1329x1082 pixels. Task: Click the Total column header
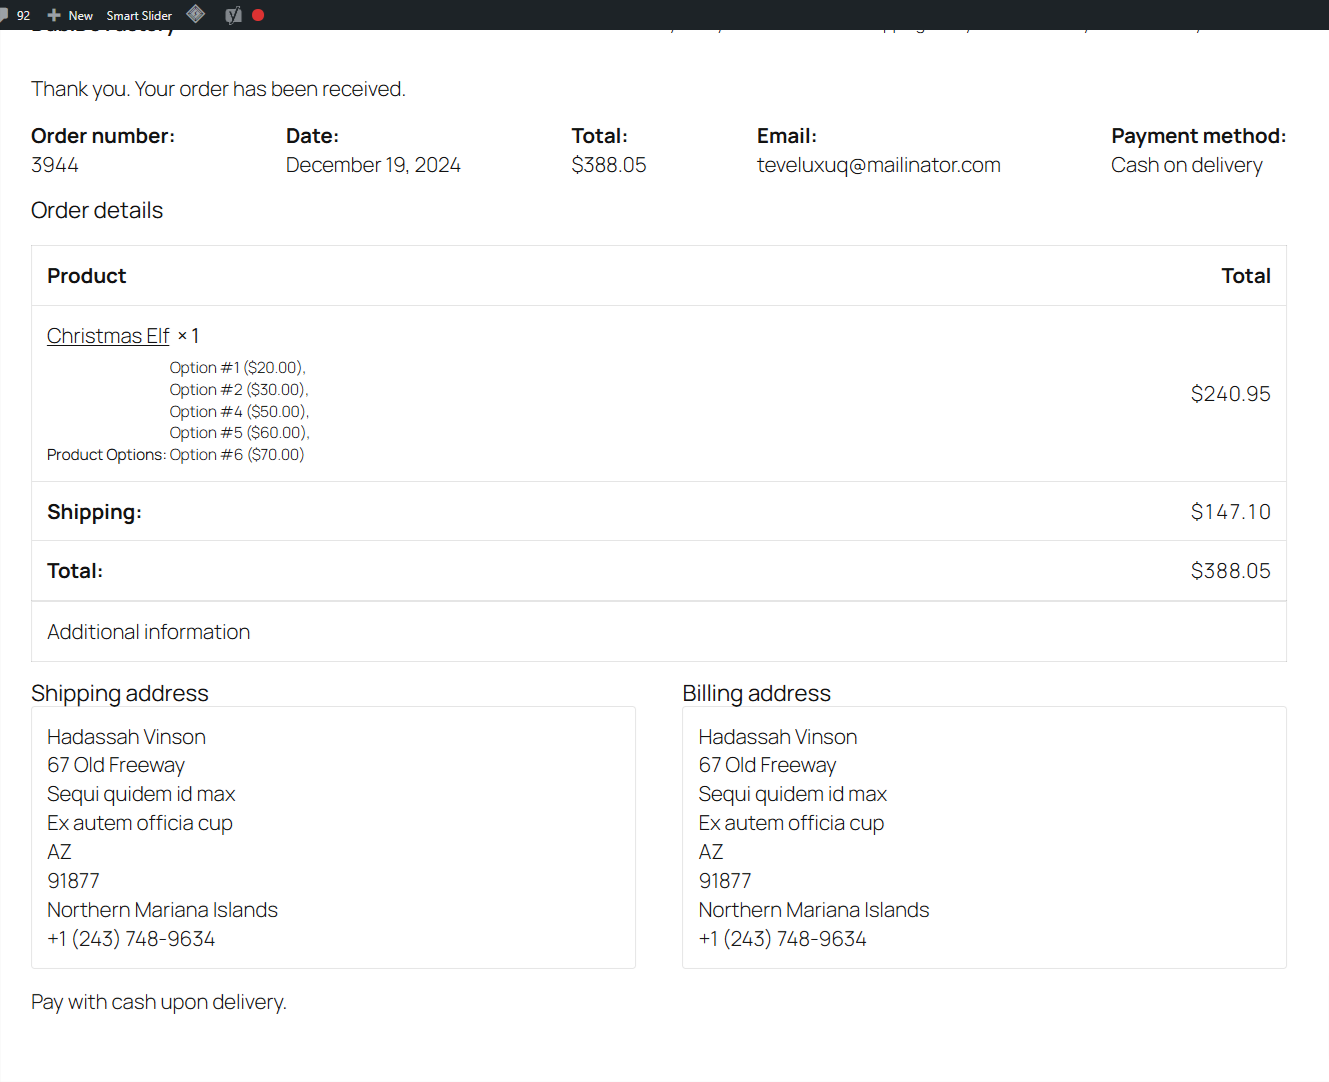[x=1246, y=276]
